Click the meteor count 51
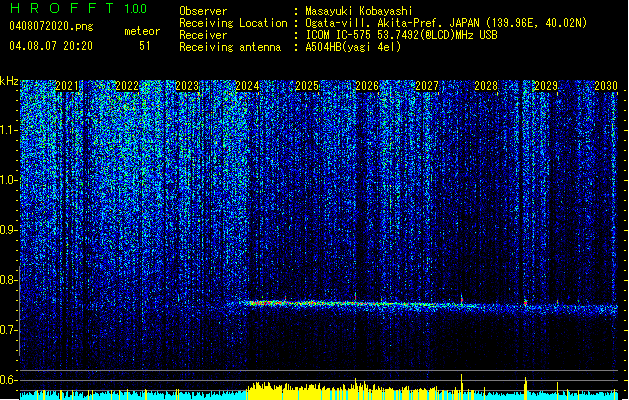This screenshot has height=400, width=629. 145,46
